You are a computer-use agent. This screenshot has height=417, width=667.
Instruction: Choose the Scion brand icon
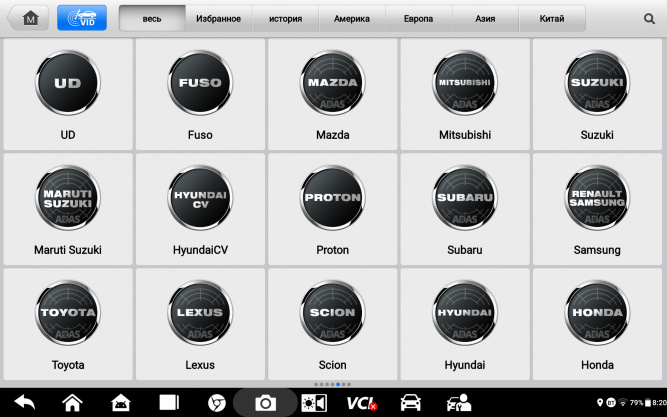pyautogui.click(x=332, y=313)
